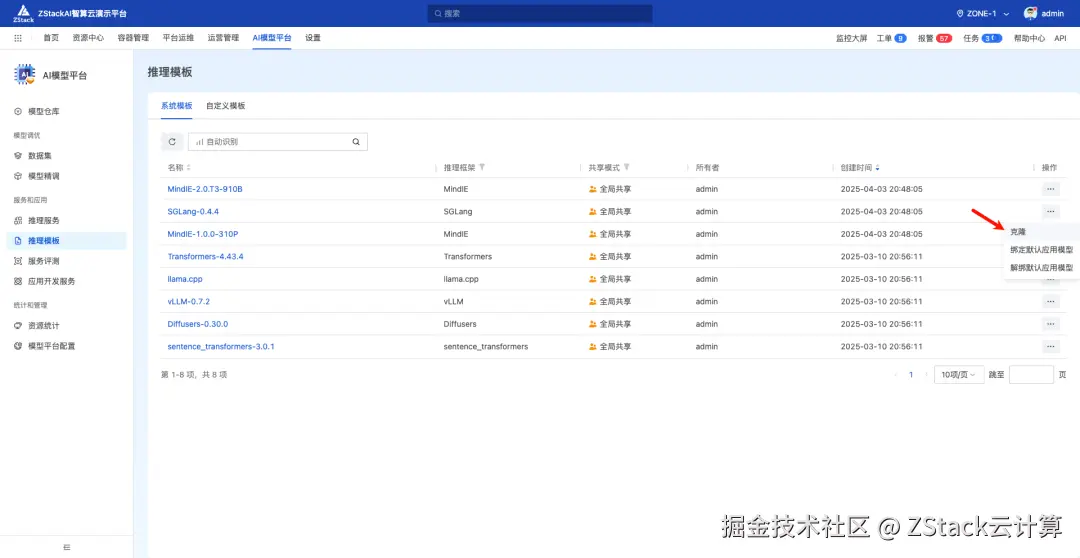1080x558 pixels.
Task: Click the 跳至 page number input
Action: (1031, 375)
